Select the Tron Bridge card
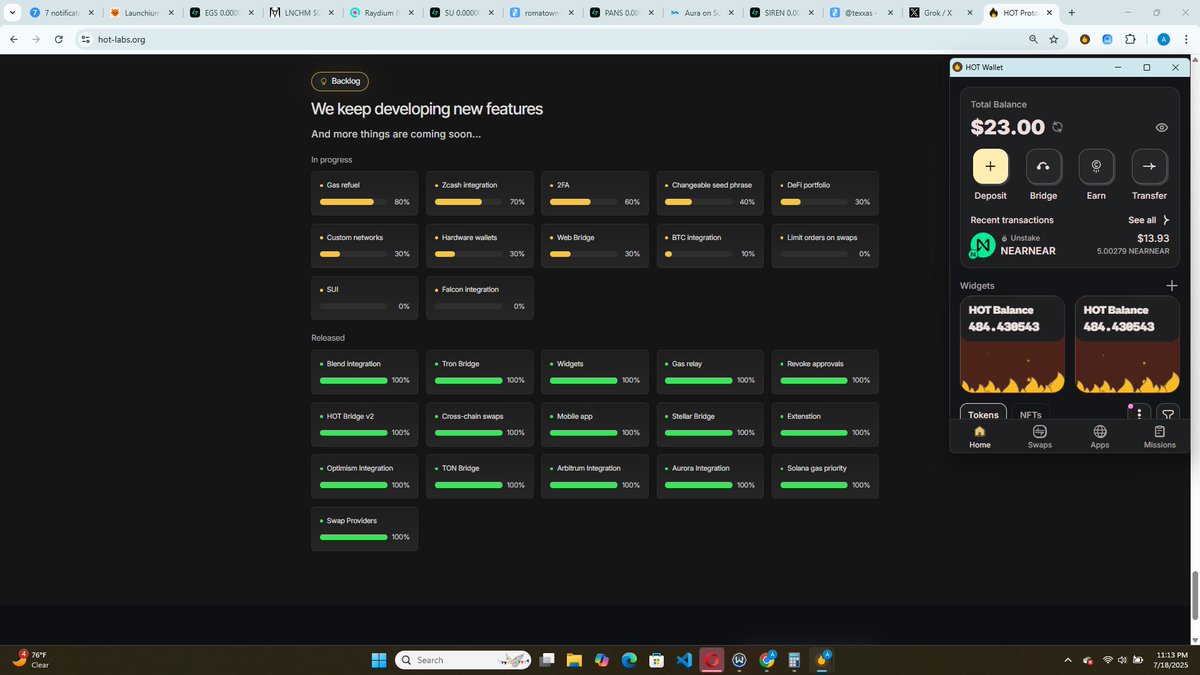Viewport: 1200px width, 675px height. click(x=480, y=372)
